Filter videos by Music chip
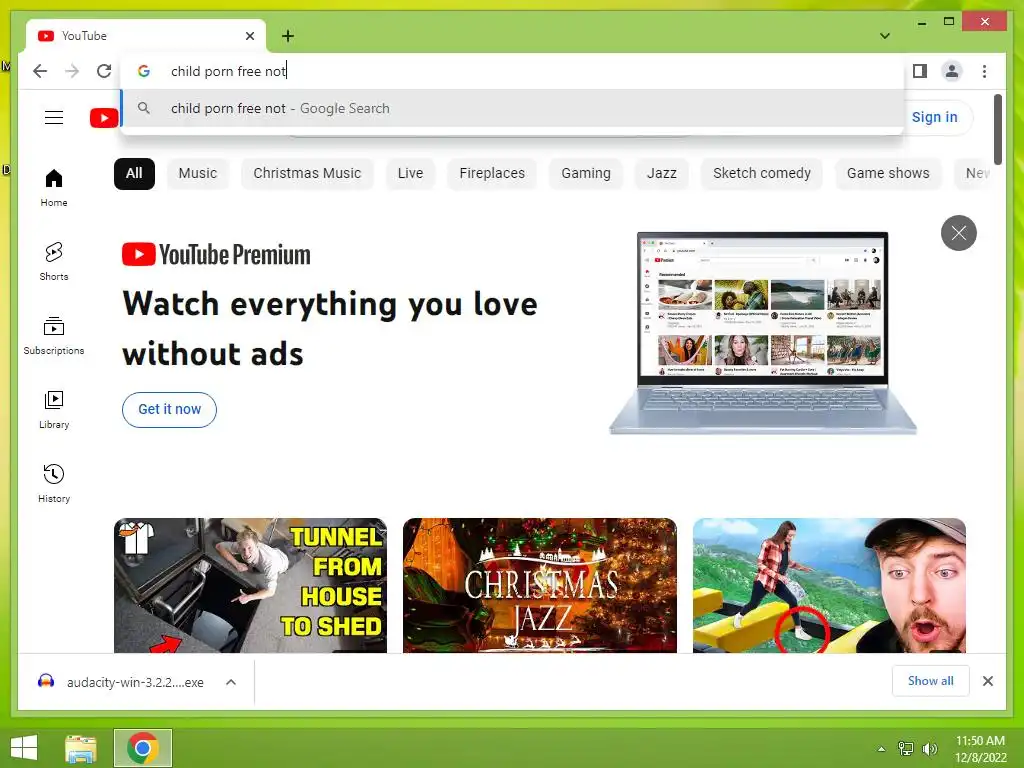 pos(198,174)
